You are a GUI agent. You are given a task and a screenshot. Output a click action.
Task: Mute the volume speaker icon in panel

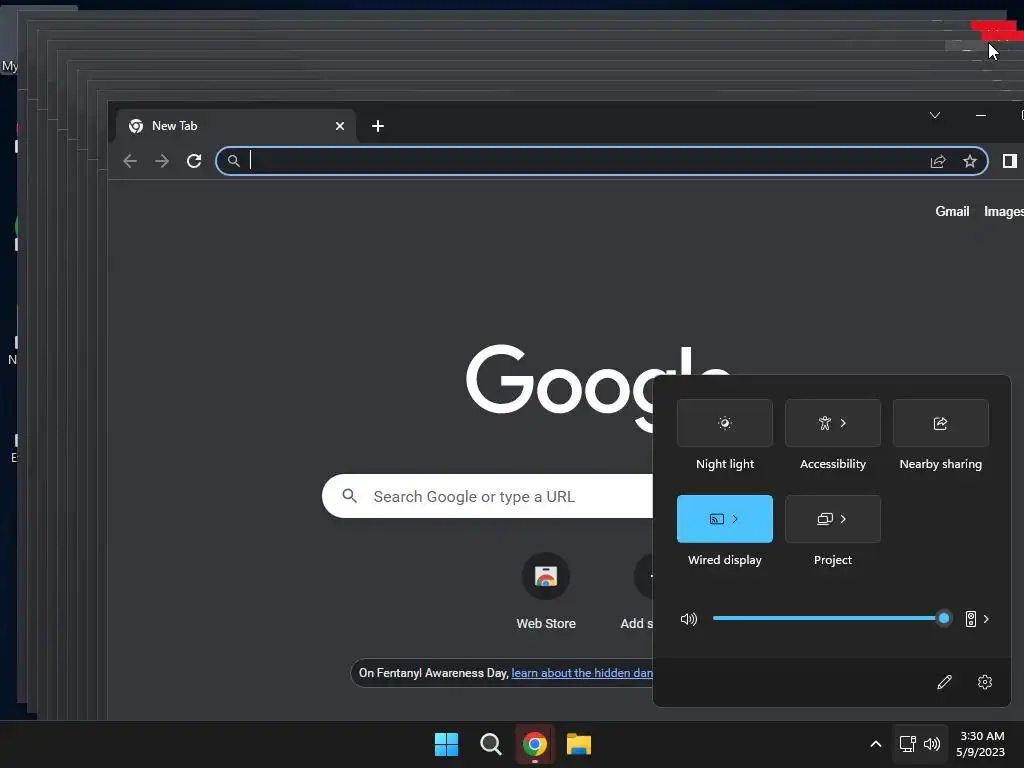pyautogui.click(x=688, y=618)
